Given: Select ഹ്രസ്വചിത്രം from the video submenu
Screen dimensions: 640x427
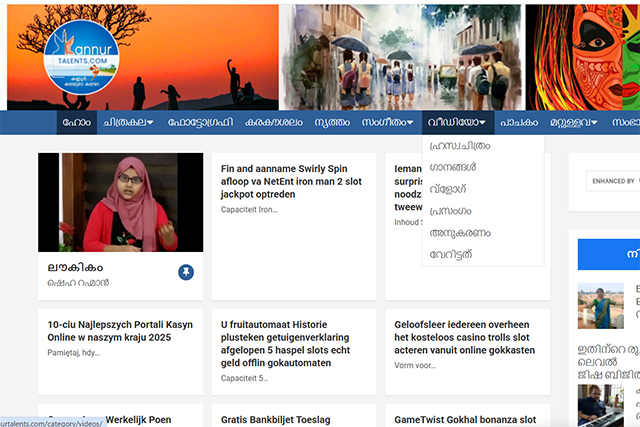Looking at the screenshot, I should (x=466, y=146).
